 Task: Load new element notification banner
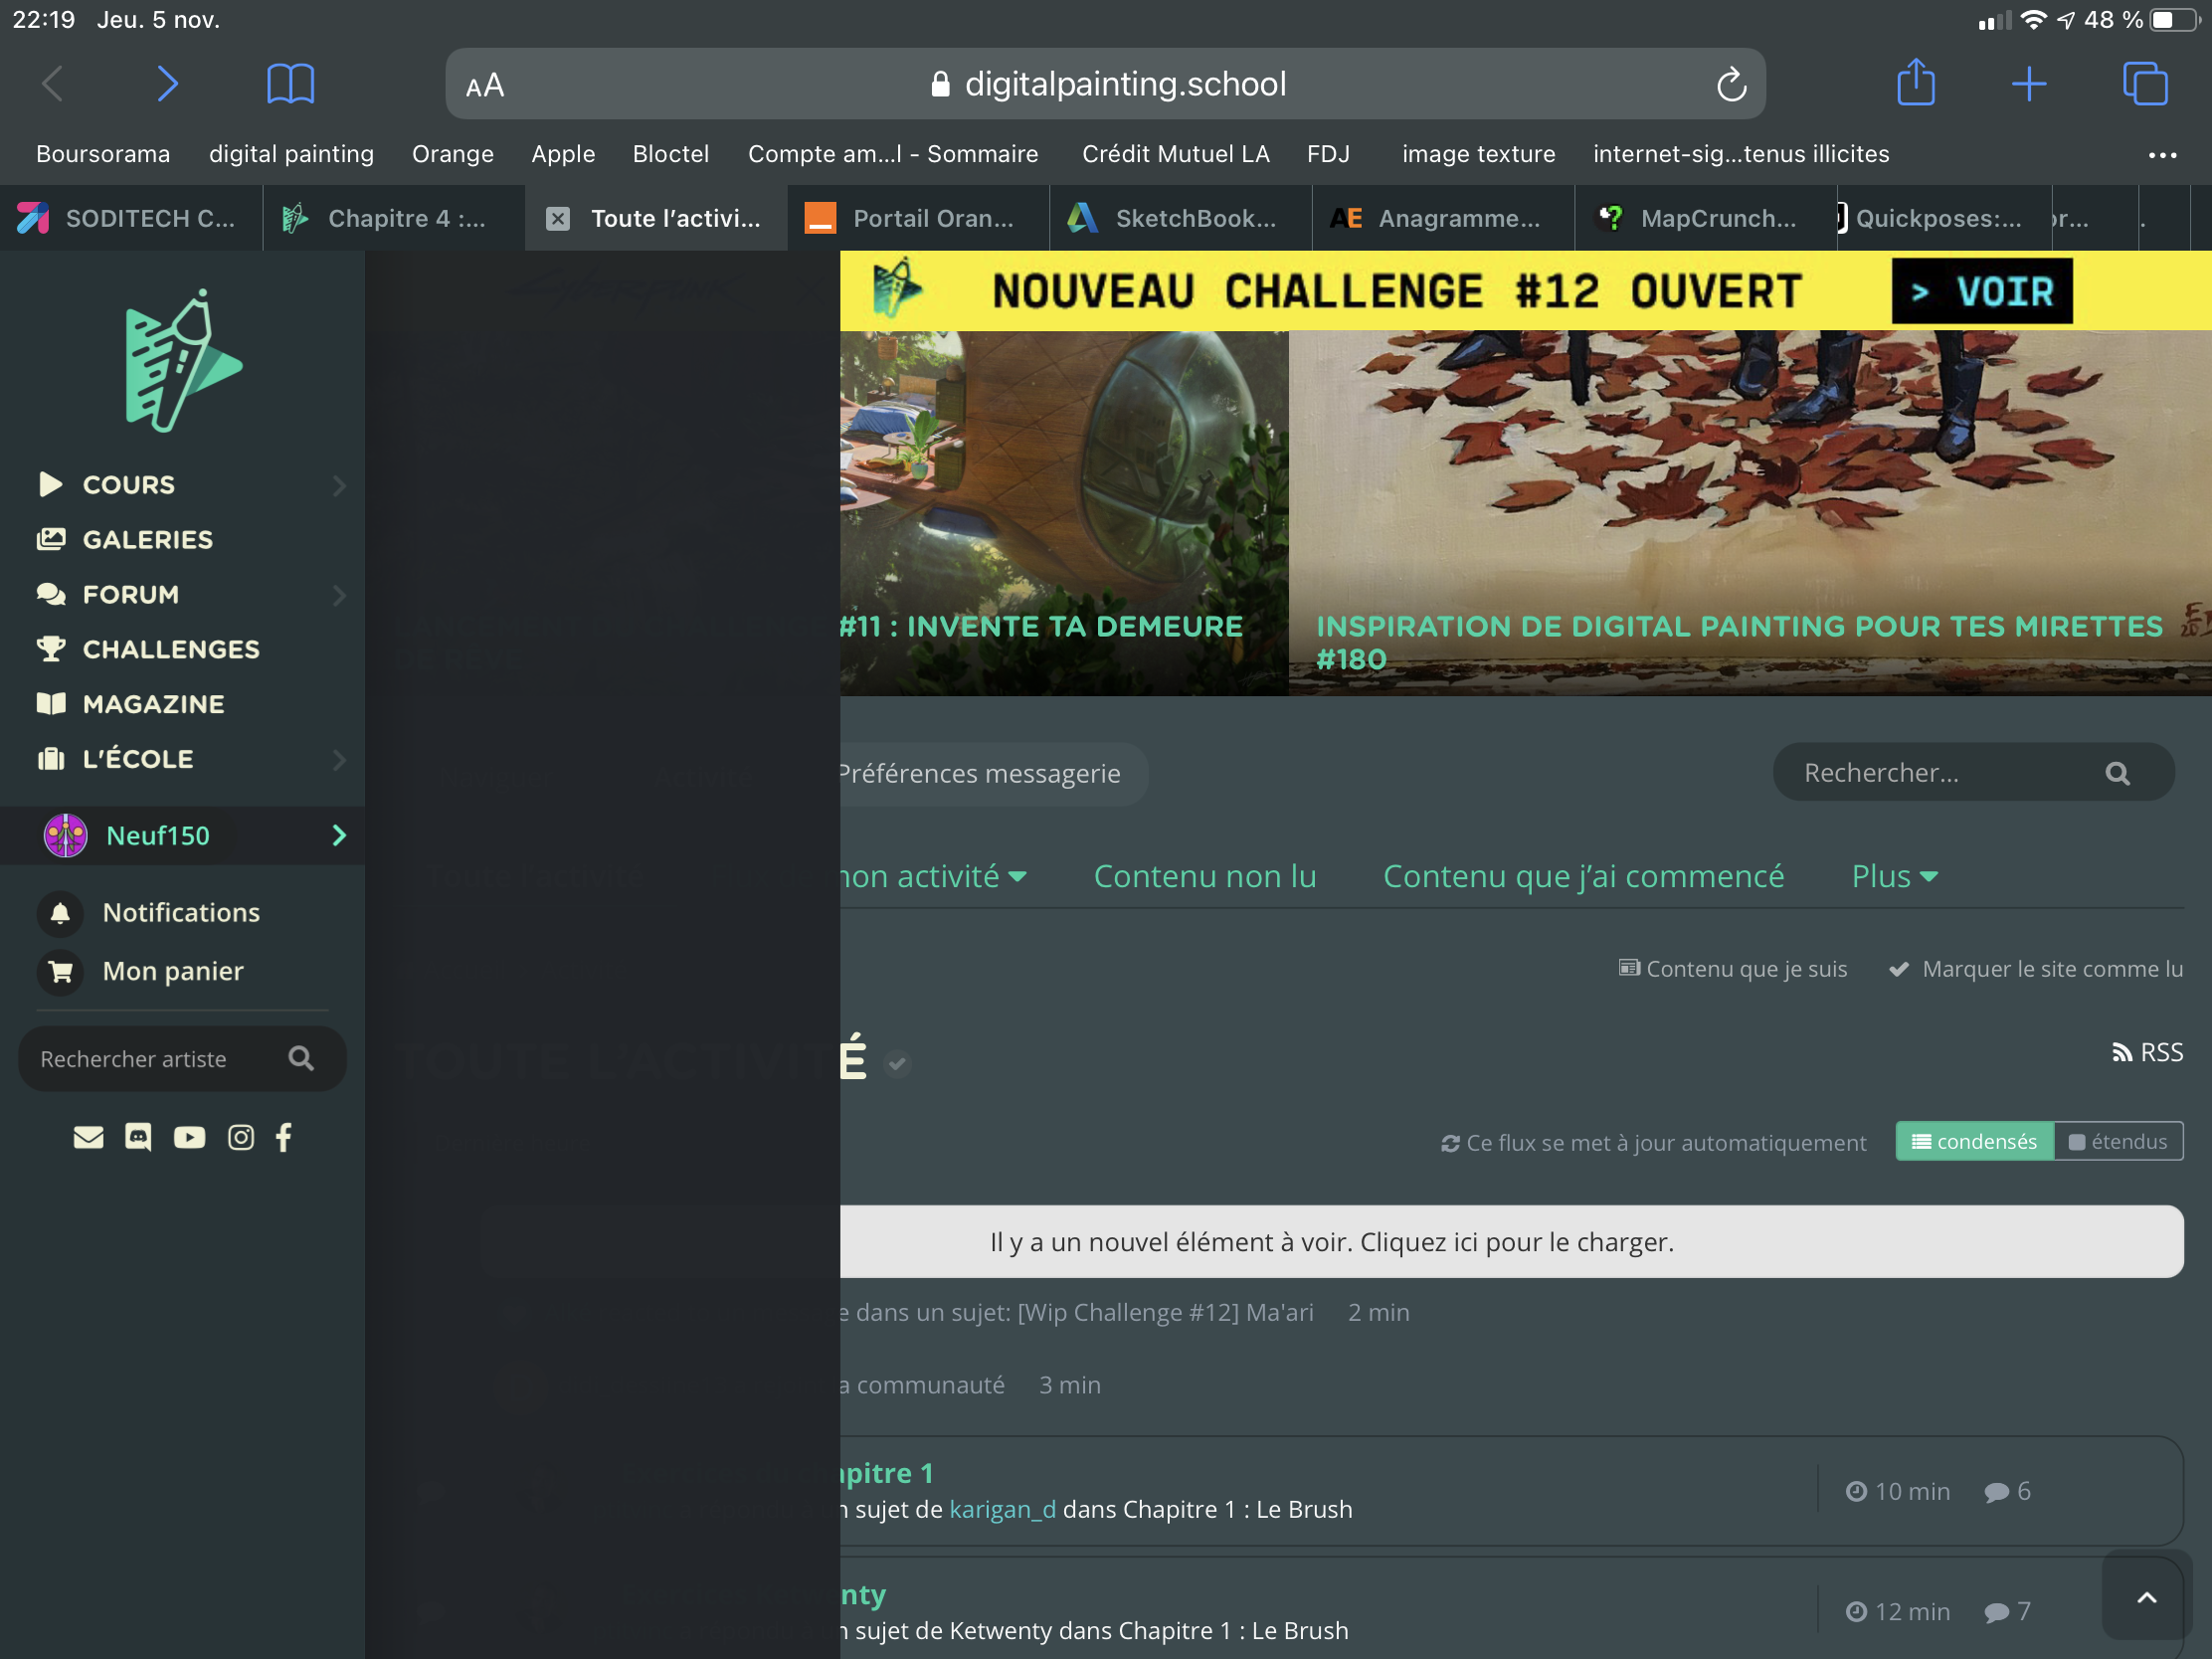tap(1330, 1241)
